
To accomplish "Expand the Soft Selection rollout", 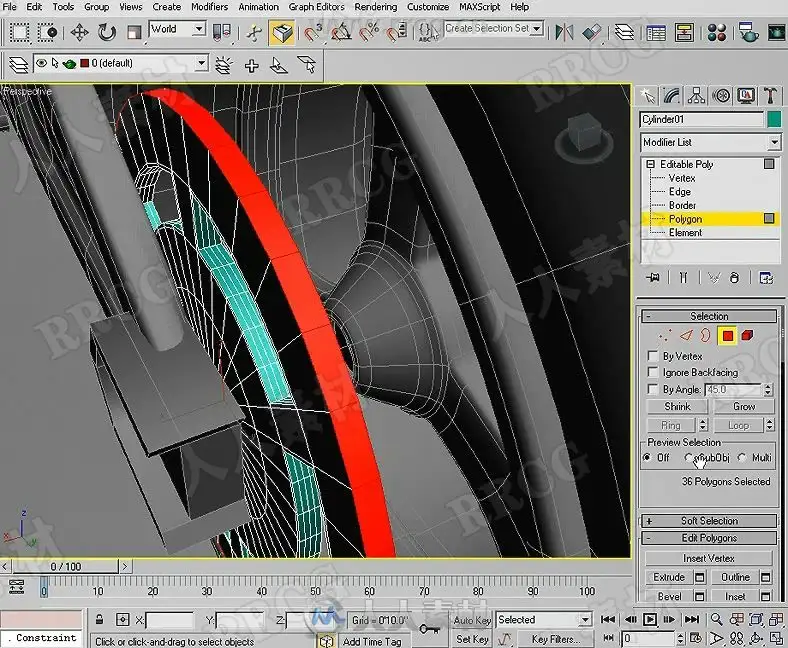I will point(709,521).
